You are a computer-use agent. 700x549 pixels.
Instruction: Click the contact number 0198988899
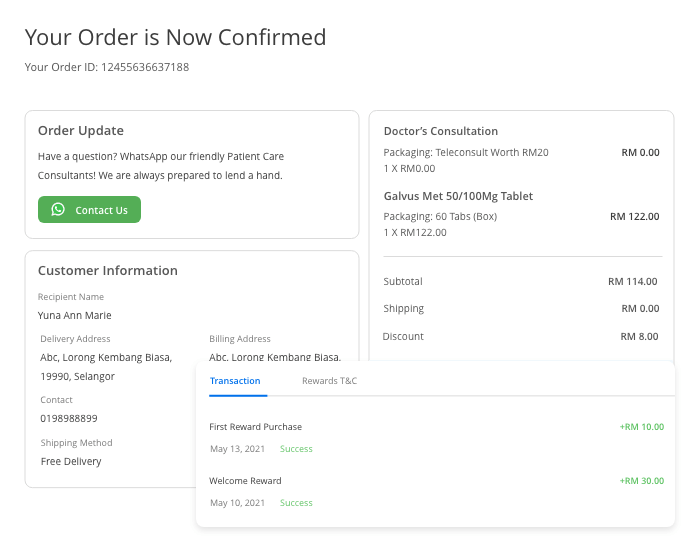pyautogui.click(x=69, y=418)
